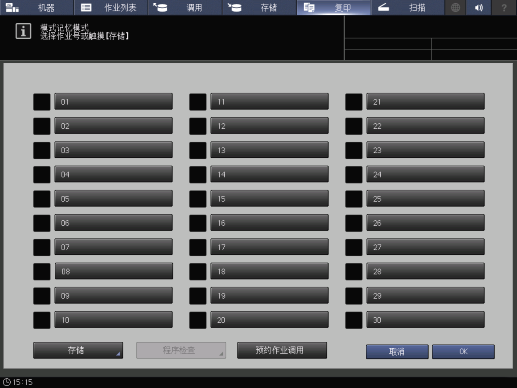Select memory slot 11
The height and width of the screenshot is (388, 517).
tap(270, 102)
